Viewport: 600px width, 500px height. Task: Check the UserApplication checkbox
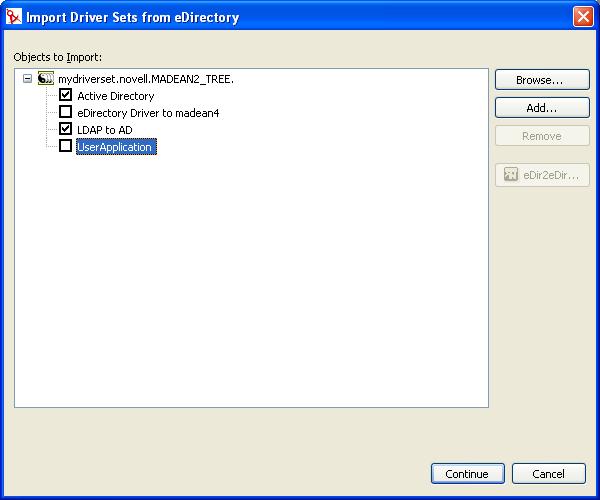(x=65, y=145)
